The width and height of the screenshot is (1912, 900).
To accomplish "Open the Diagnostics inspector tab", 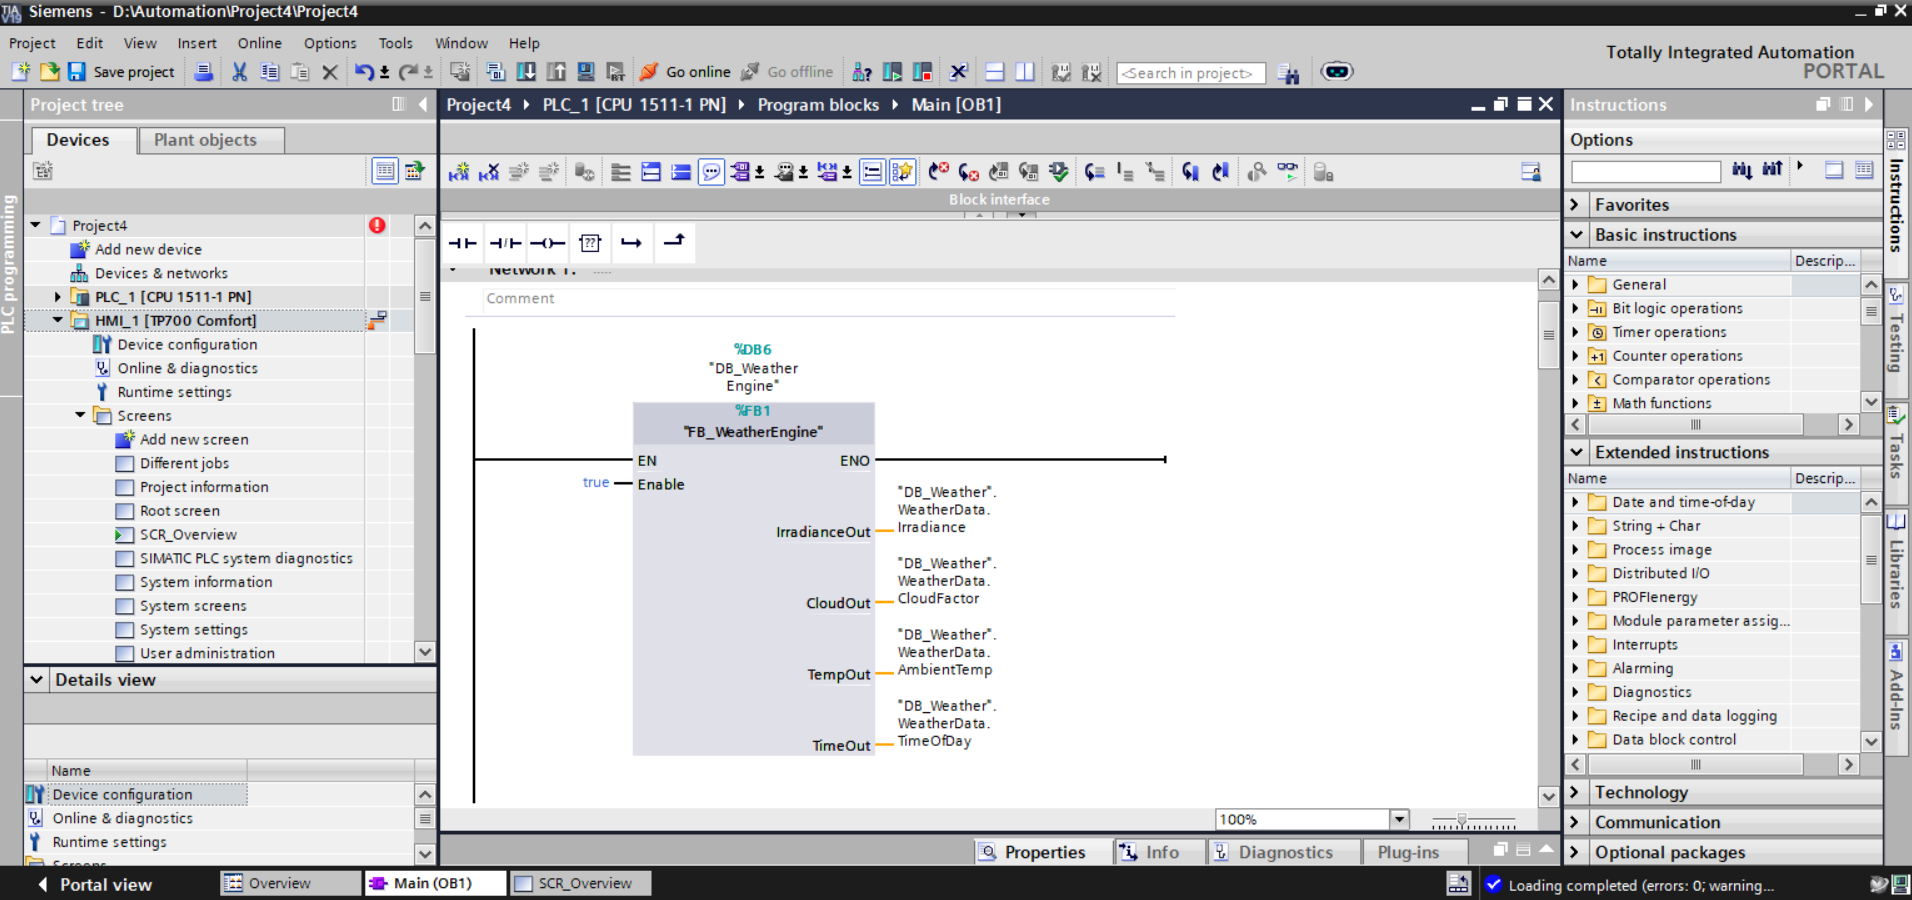I will coord(1285,852).
